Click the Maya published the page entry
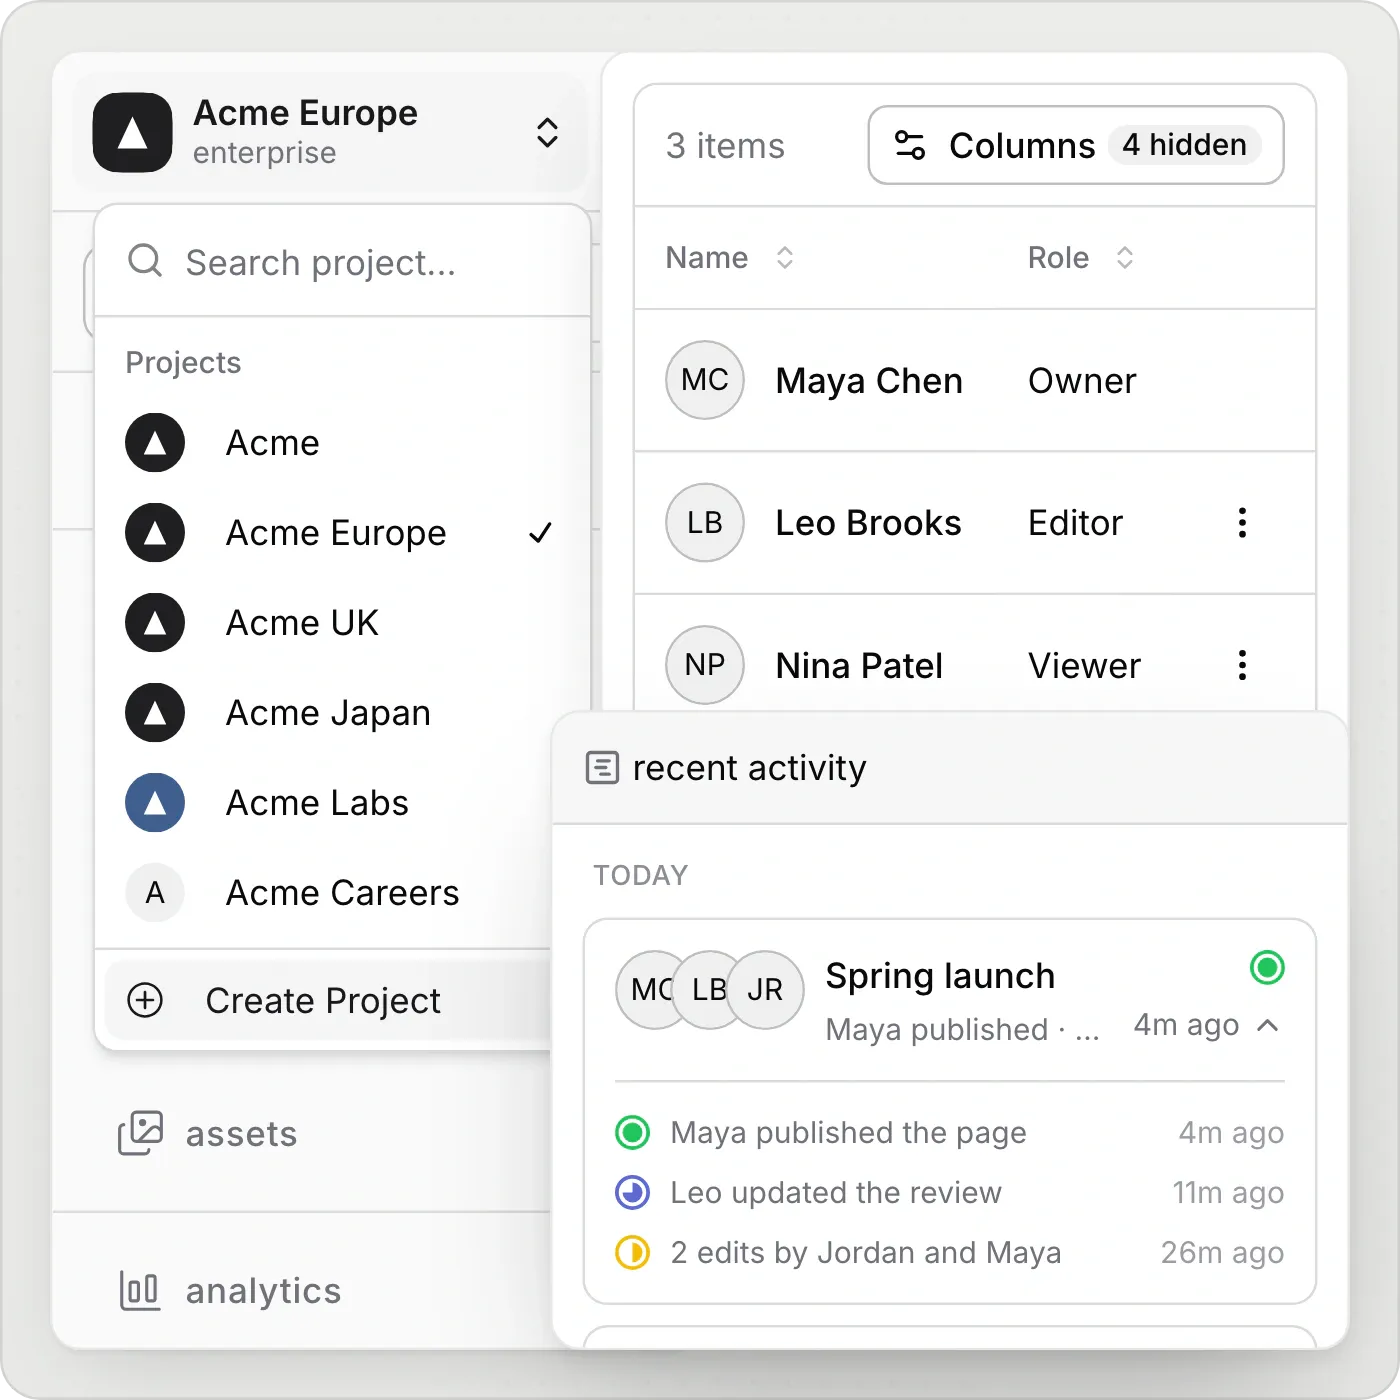 (949, 1133)
